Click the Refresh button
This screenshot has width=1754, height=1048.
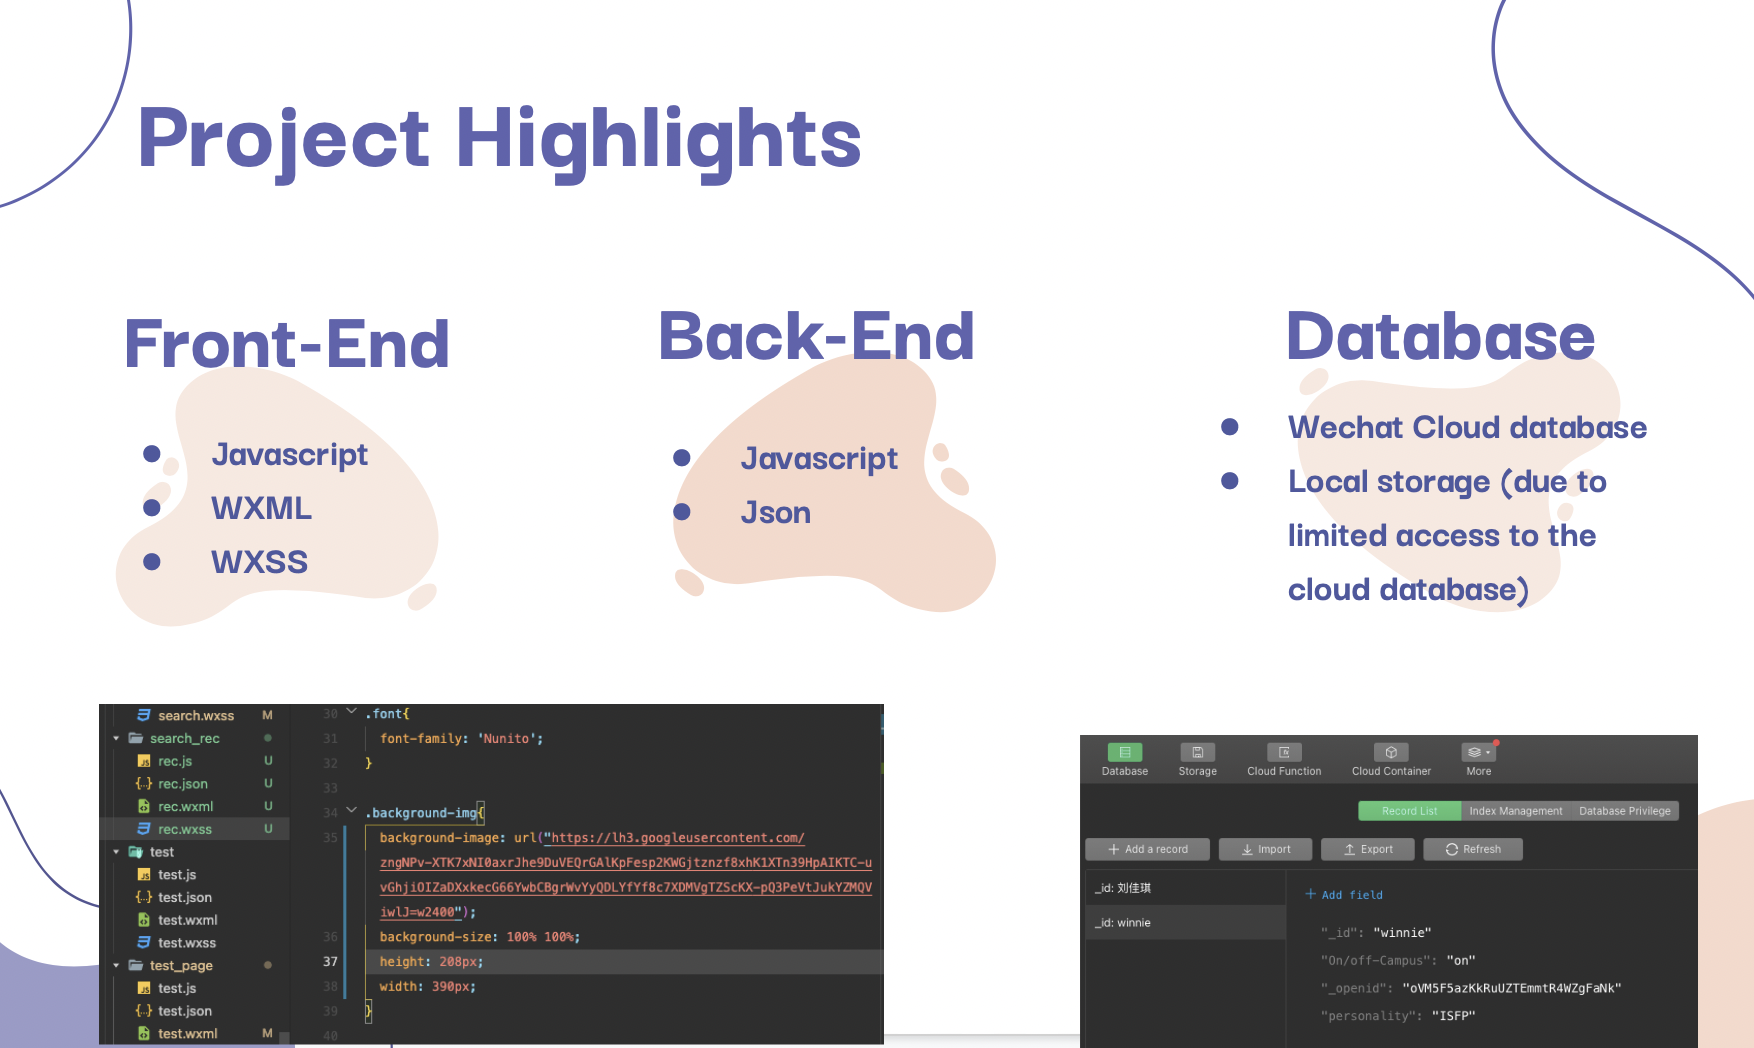(x=1473, y=849)
